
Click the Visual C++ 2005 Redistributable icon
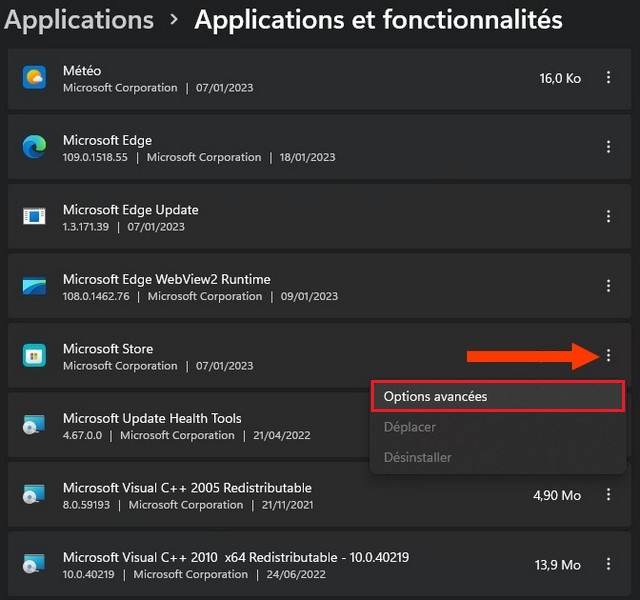point(34,495)
